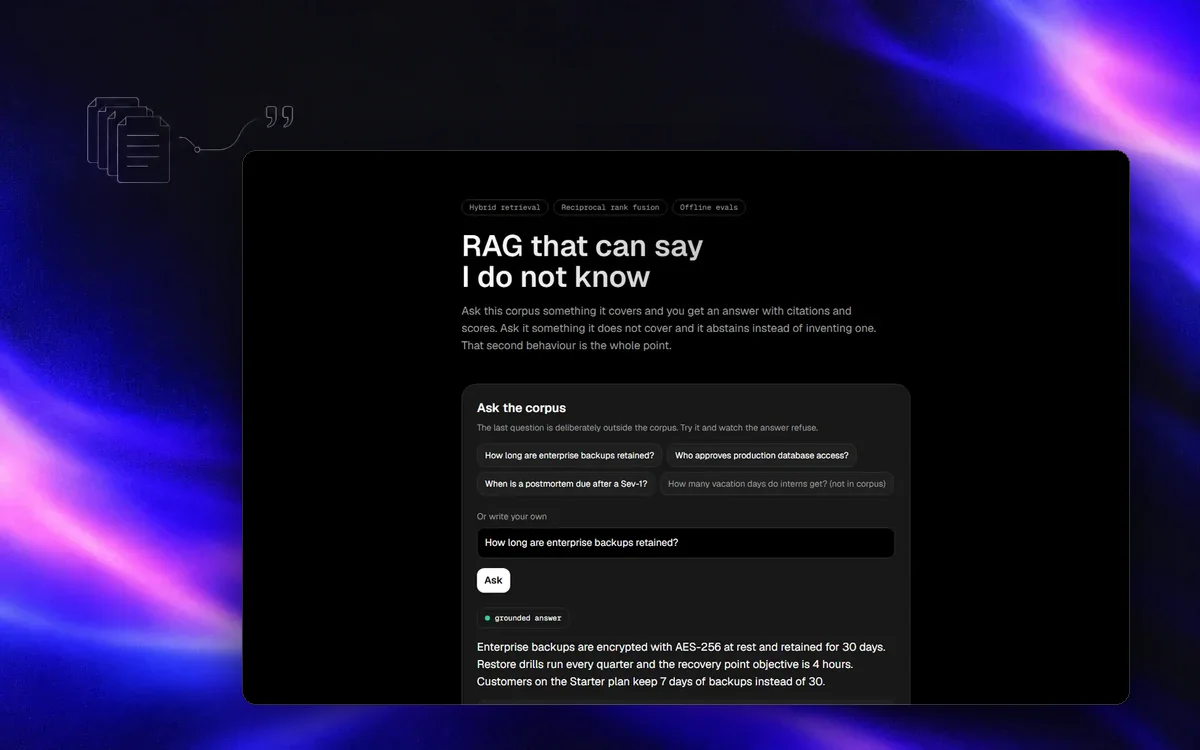Click the 'Offline evals' tag
The height and width of the screenshot is (750, 1200).
709,208
